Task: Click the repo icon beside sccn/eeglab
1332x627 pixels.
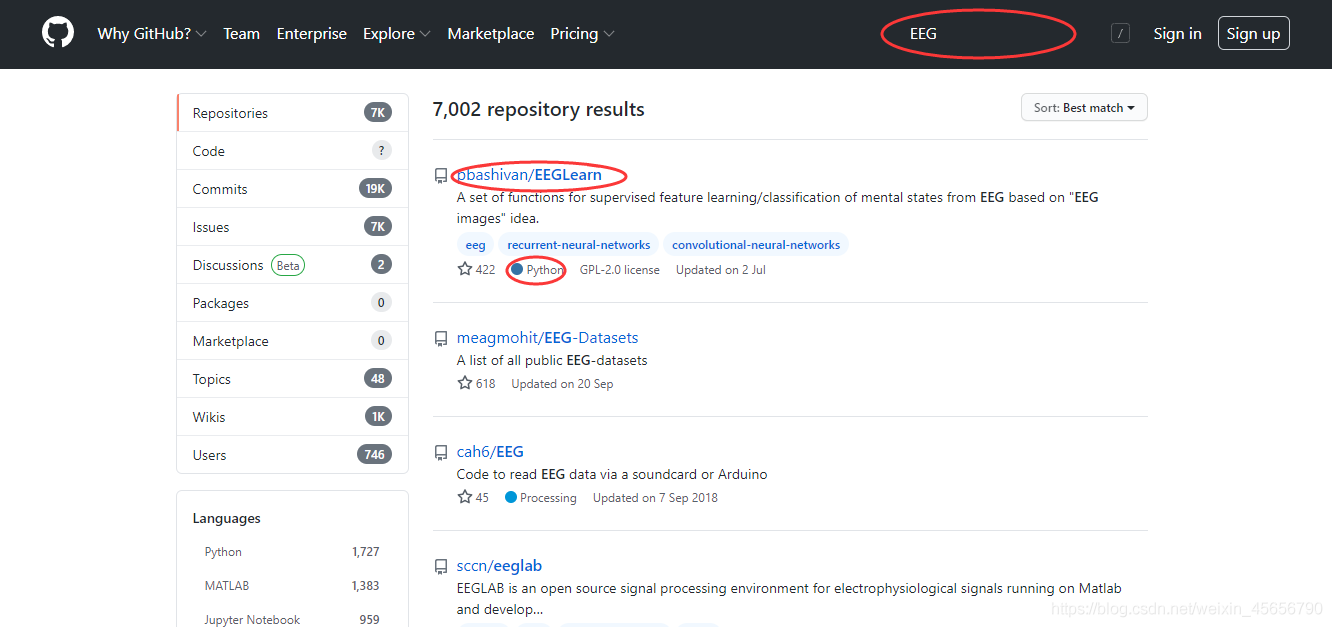Action: [441, 567]
